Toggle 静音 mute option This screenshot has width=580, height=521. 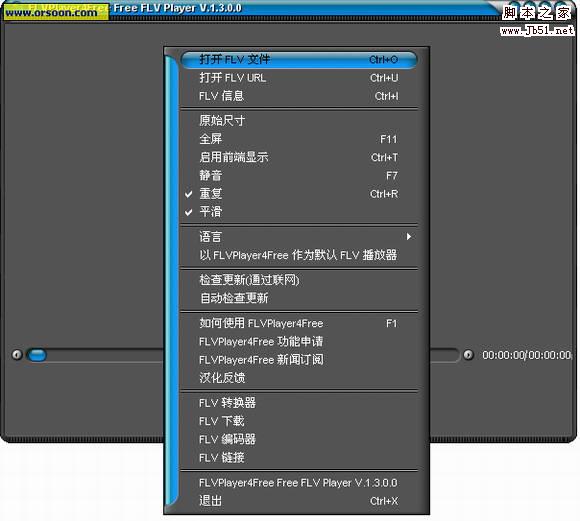pyautogui.click(x=299, y=175)
